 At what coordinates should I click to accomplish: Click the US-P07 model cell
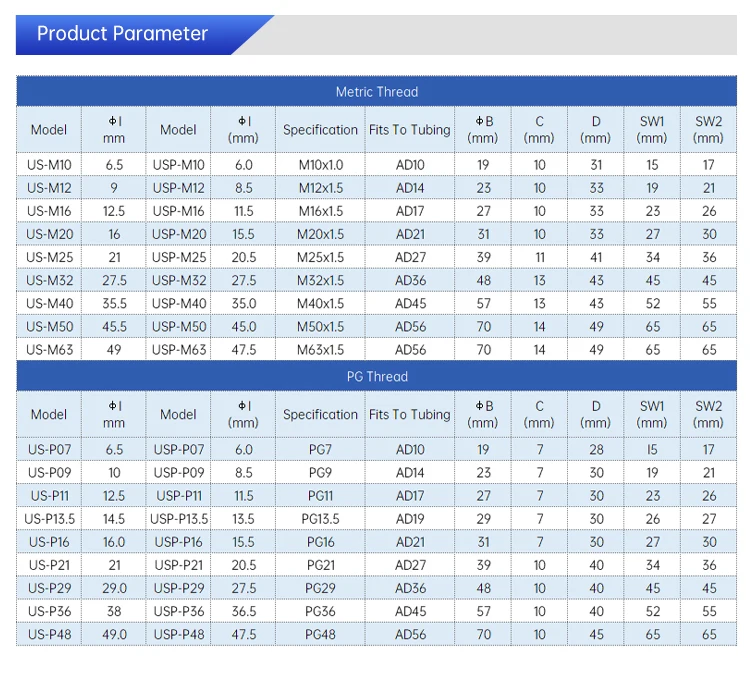[x=49, y=450]
